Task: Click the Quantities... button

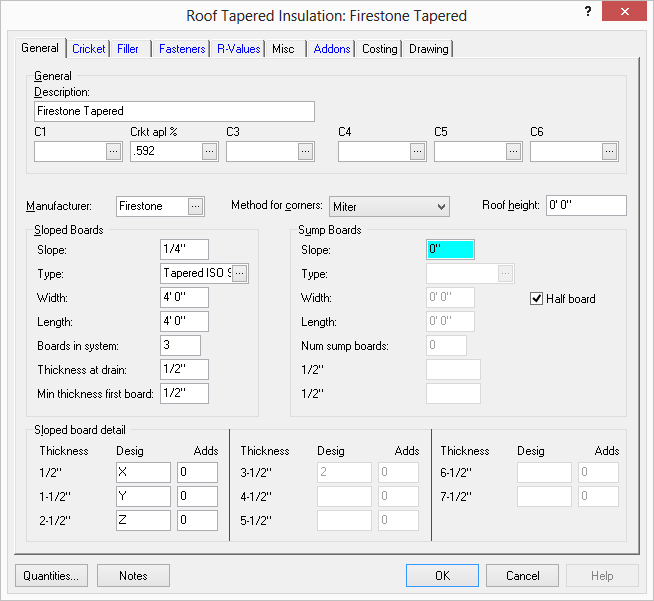Action: [x=52, y=575]
